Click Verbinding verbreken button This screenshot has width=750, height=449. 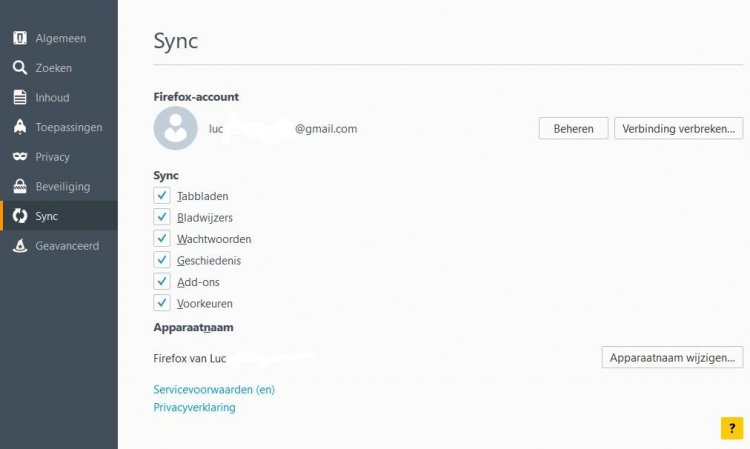[x=679, y=128]
